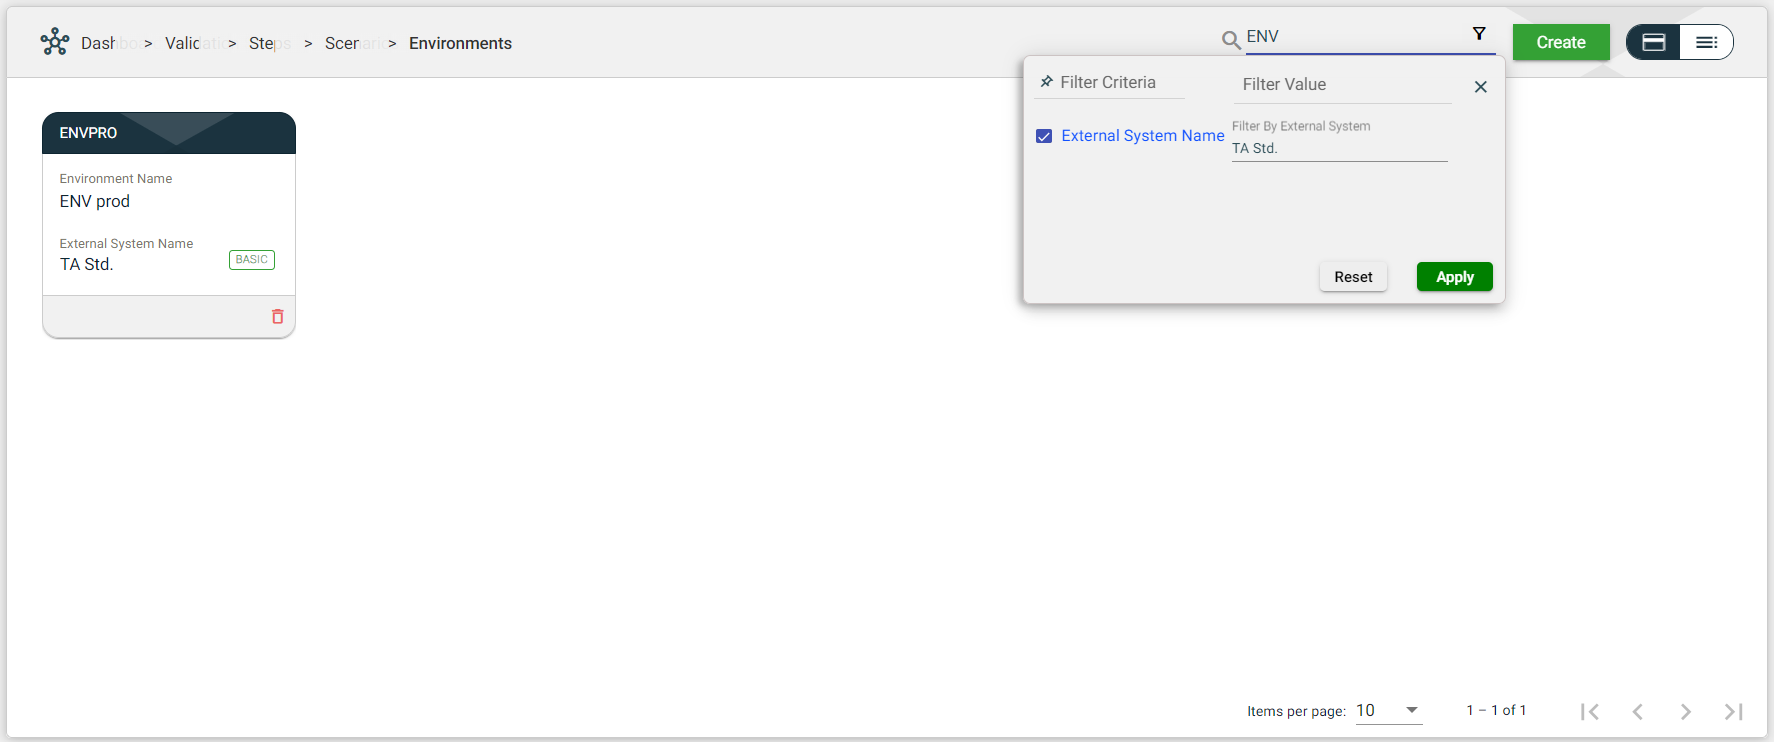The width and height of the screenshot is (1774, 742).
Task: Click the Apply filter button
Action: coord(1454,277)
